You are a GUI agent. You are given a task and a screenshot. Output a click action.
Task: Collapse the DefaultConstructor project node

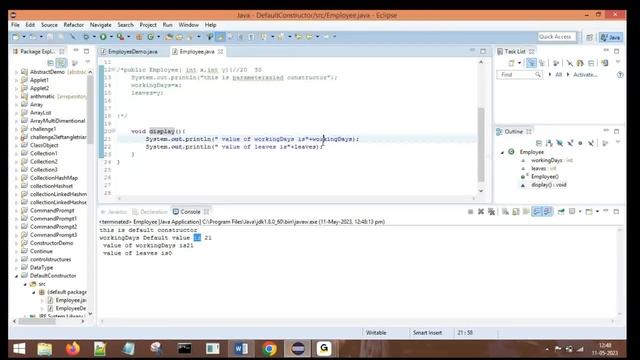tap(16, 276)
